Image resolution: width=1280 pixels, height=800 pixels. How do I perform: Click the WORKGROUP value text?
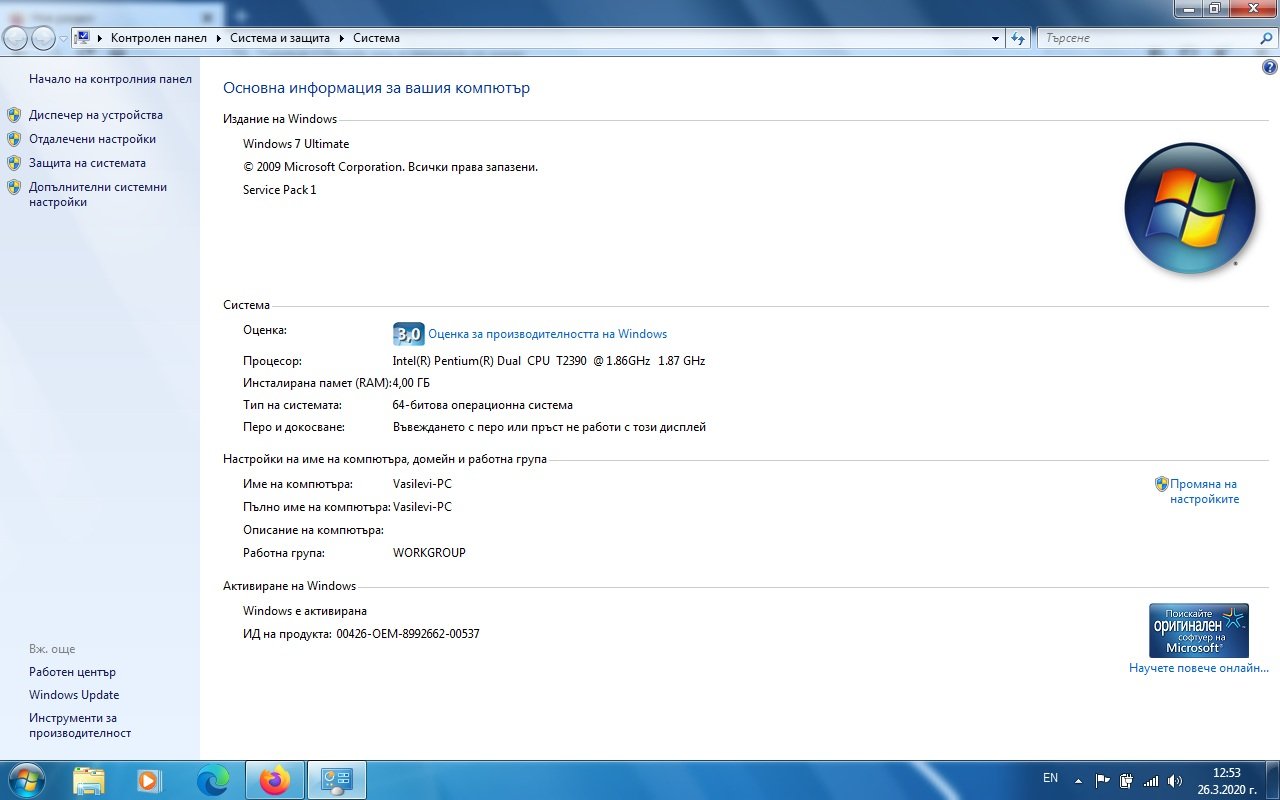[x=429, y=553]
